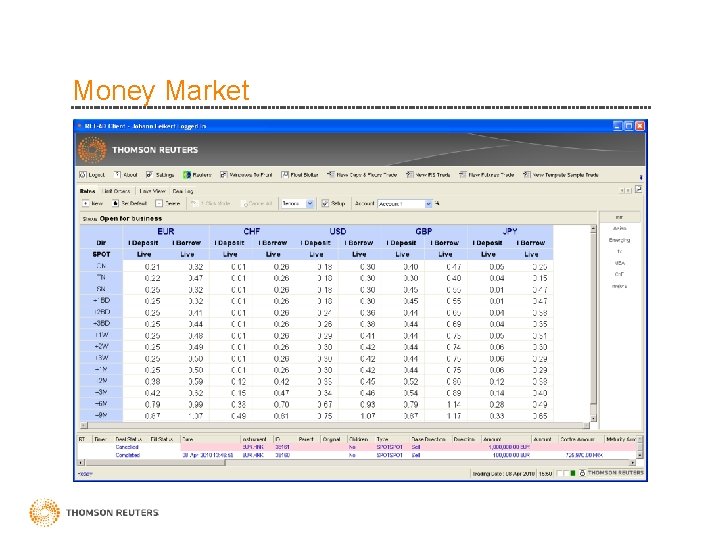
Task: Sort deals by Base Direction column
Action: (x=430, y=439)
